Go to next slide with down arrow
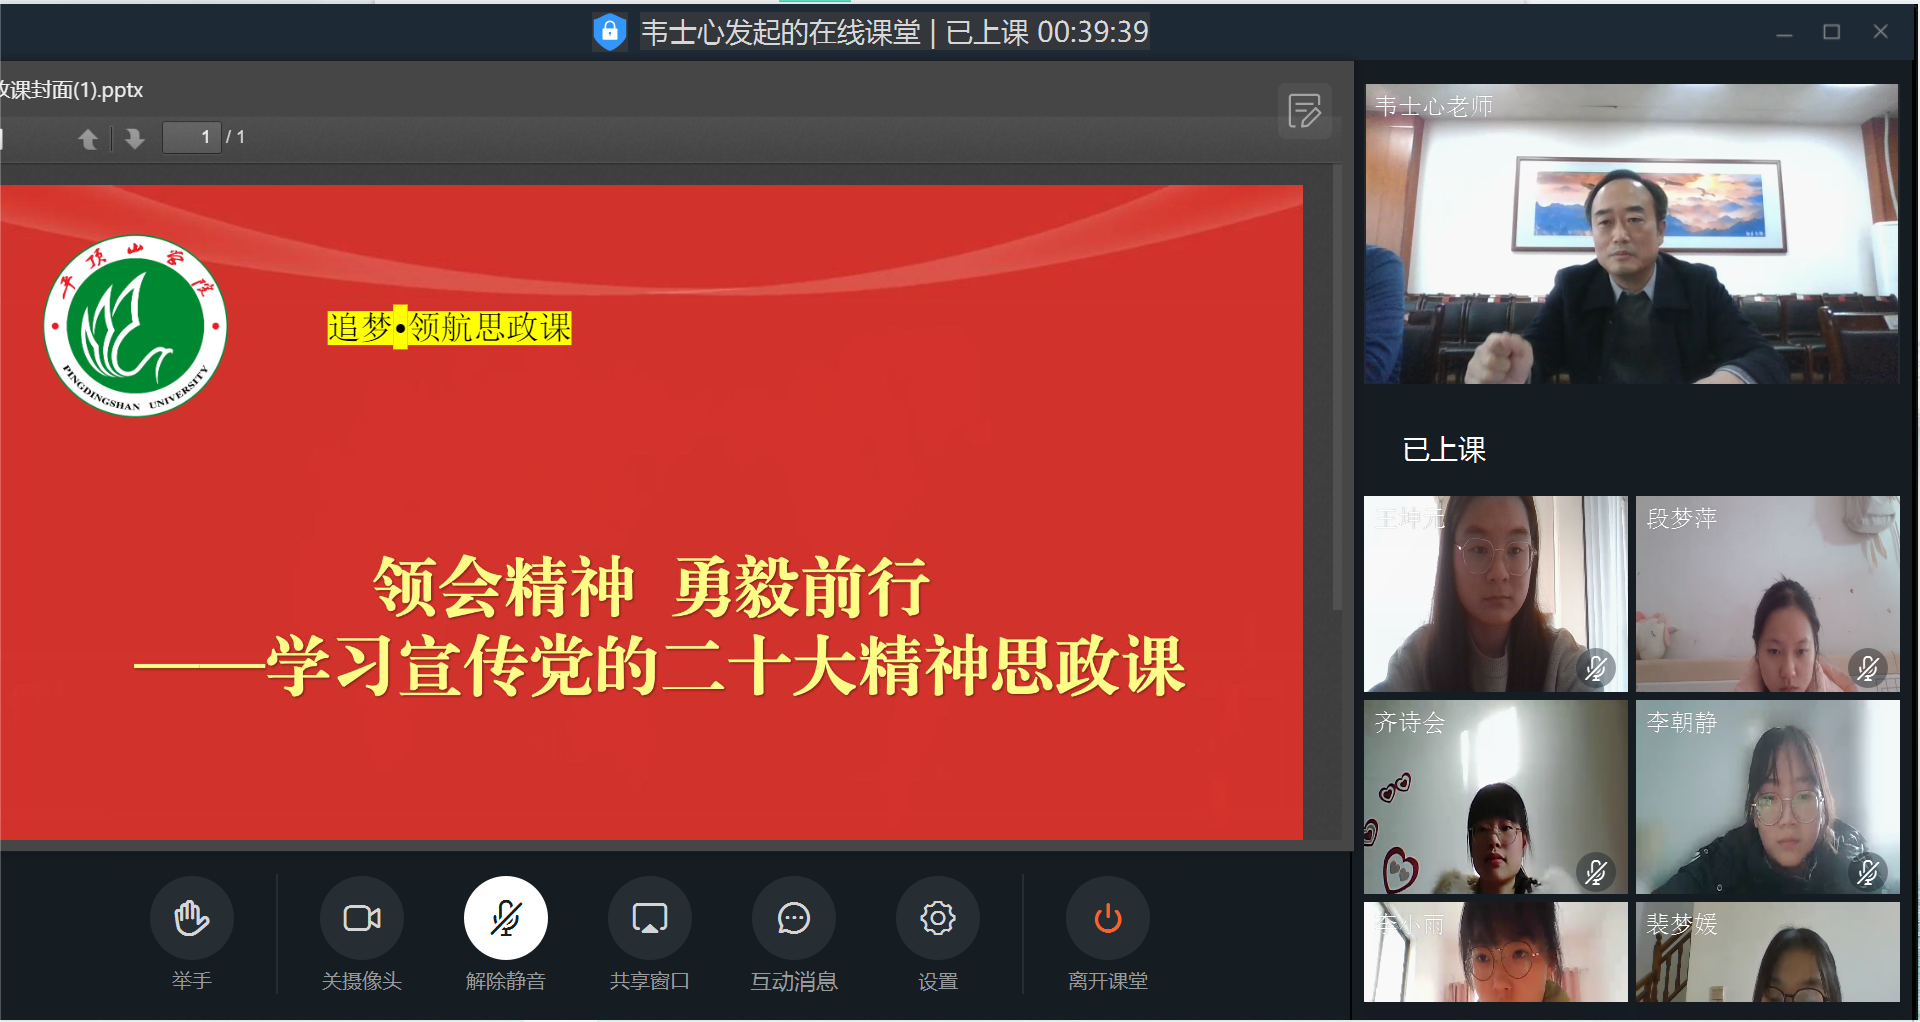1920x1022 pixels. 134,139
